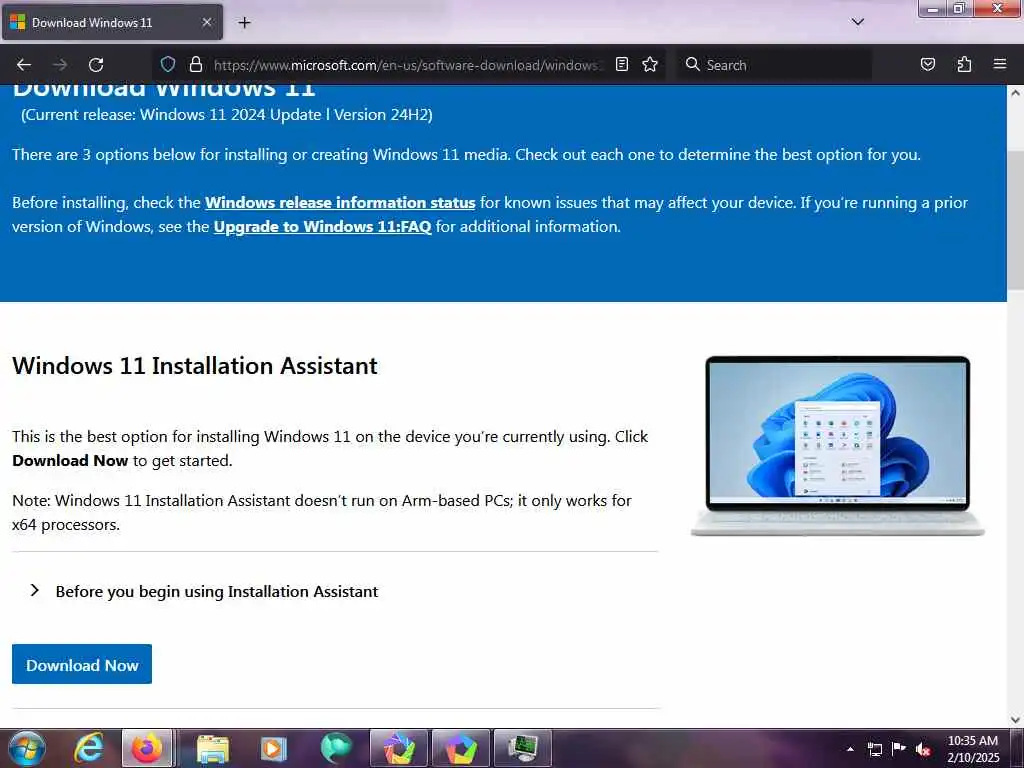This screenshot has height=768, width=1024.
Task: Switch to Firefox in the taskbar
Action: (x=148, y=748)
